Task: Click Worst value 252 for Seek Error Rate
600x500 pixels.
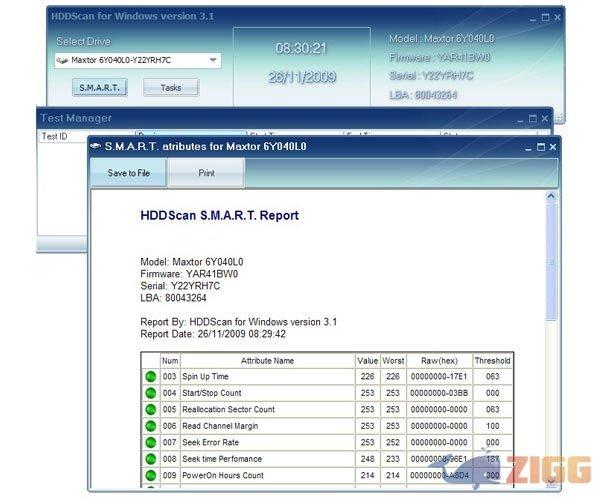Action: tap(393, 442)
